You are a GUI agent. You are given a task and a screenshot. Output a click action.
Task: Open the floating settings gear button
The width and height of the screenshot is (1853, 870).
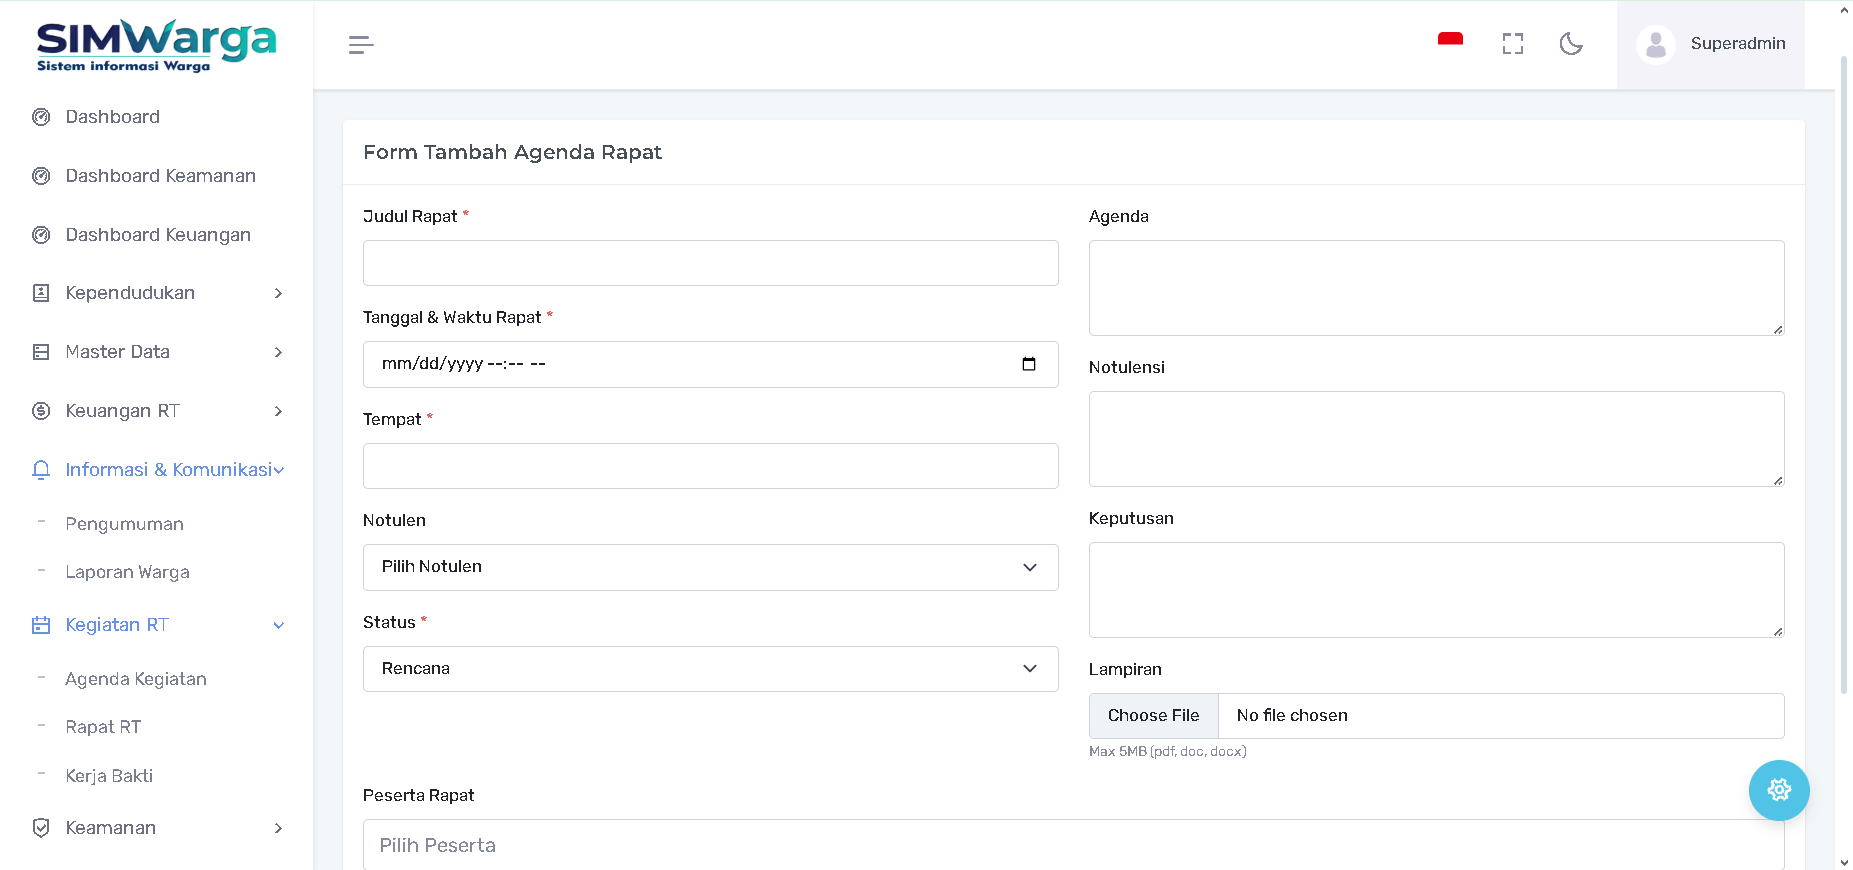click(x=1778, y=790)
